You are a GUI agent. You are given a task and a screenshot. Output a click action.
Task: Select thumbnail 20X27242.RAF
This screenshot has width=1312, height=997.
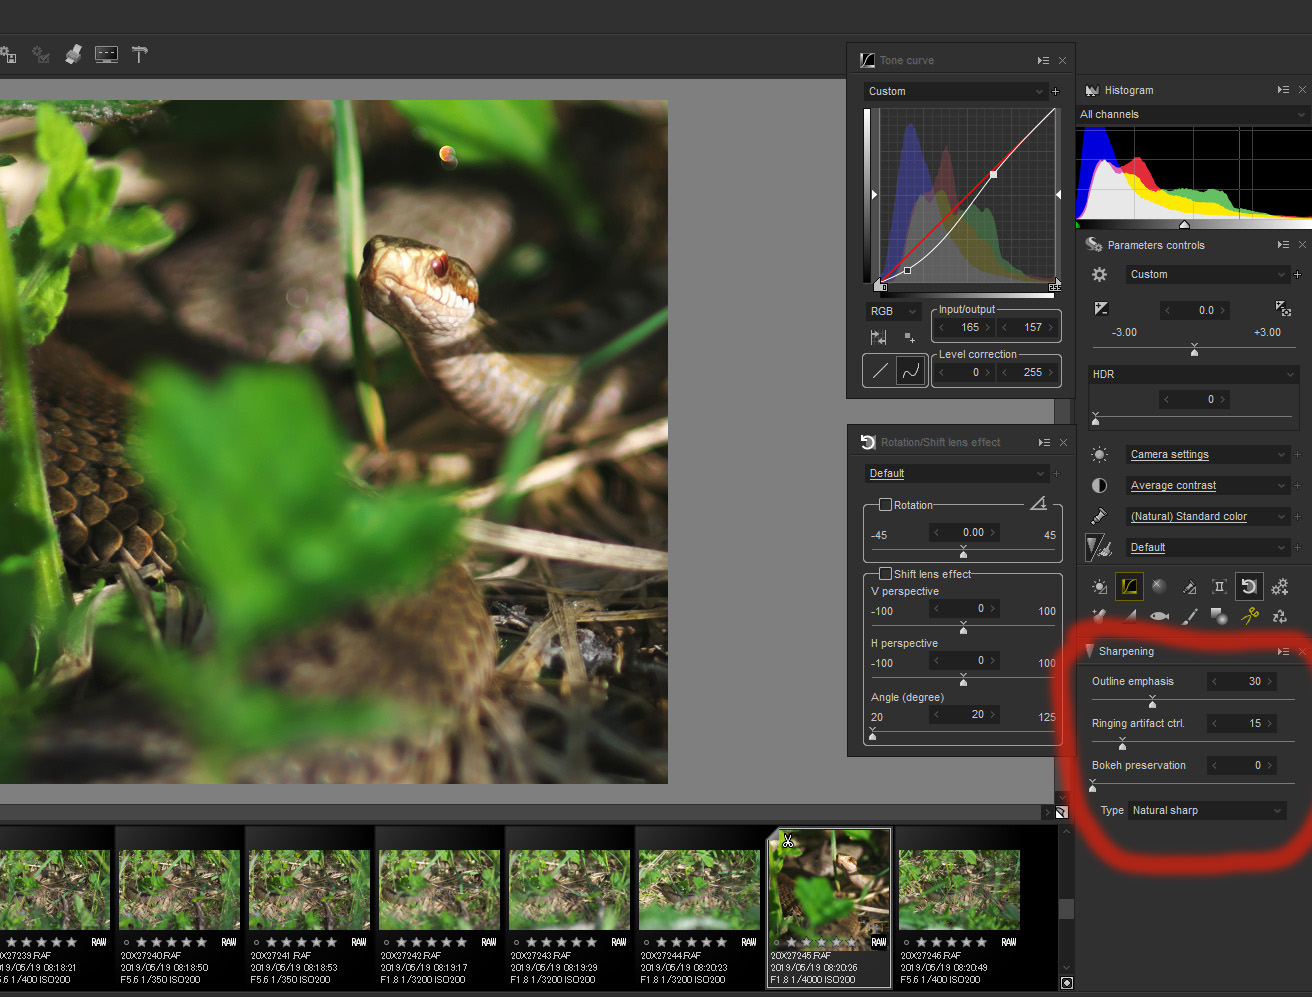(x=439, y=908)
